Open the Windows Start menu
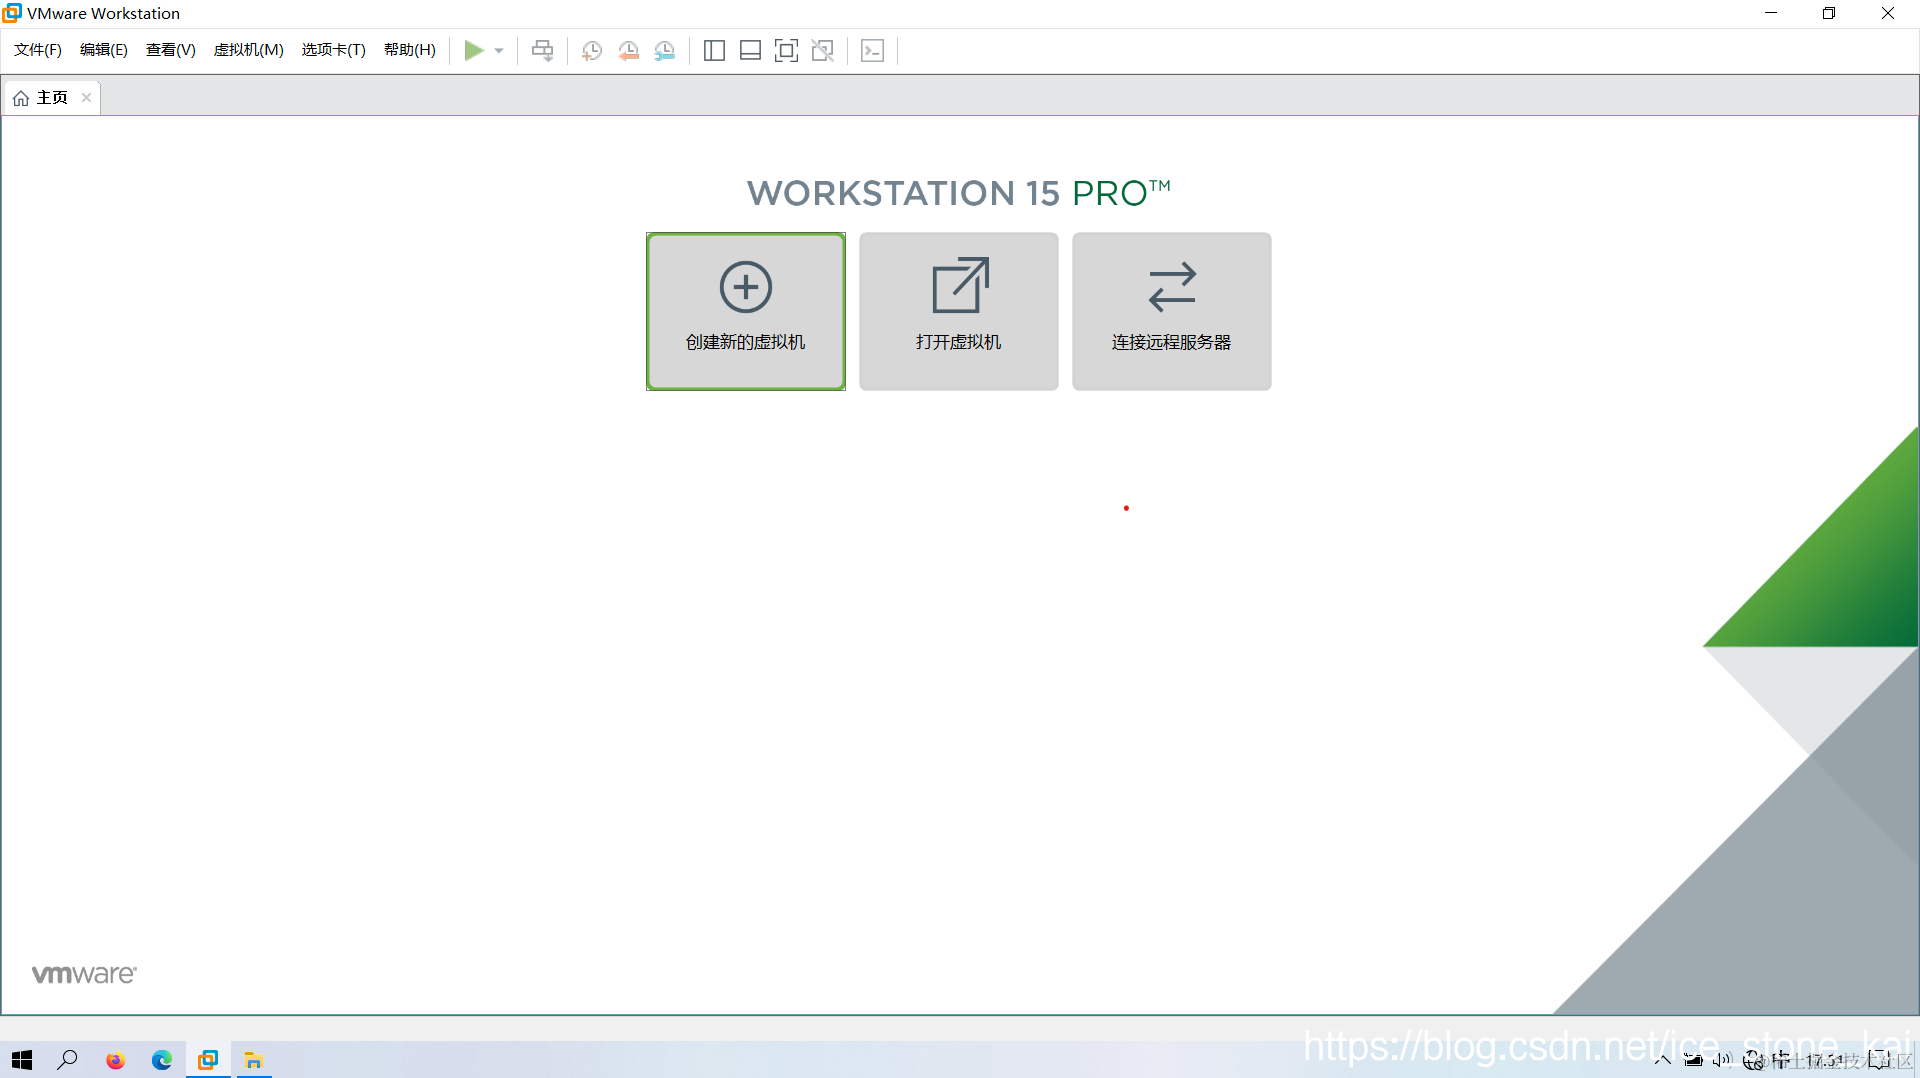Screen dimensions: 1920x1078 pyautogui.click(x=22, y=1060)
